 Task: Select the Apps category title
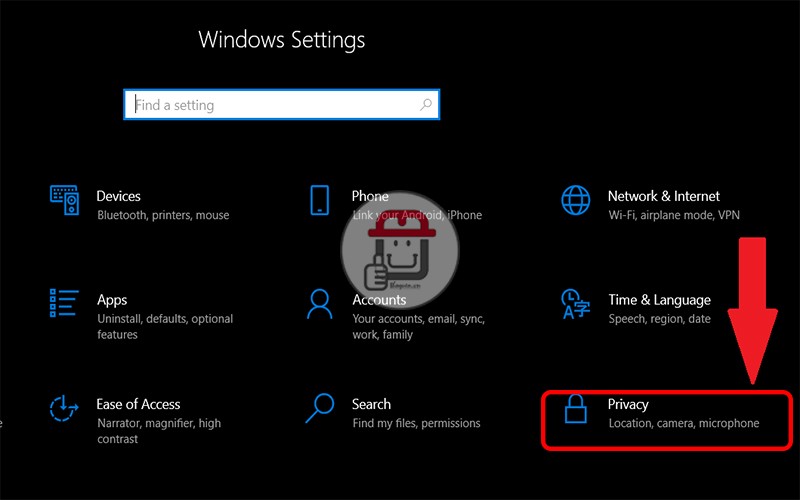coord(112,300)
